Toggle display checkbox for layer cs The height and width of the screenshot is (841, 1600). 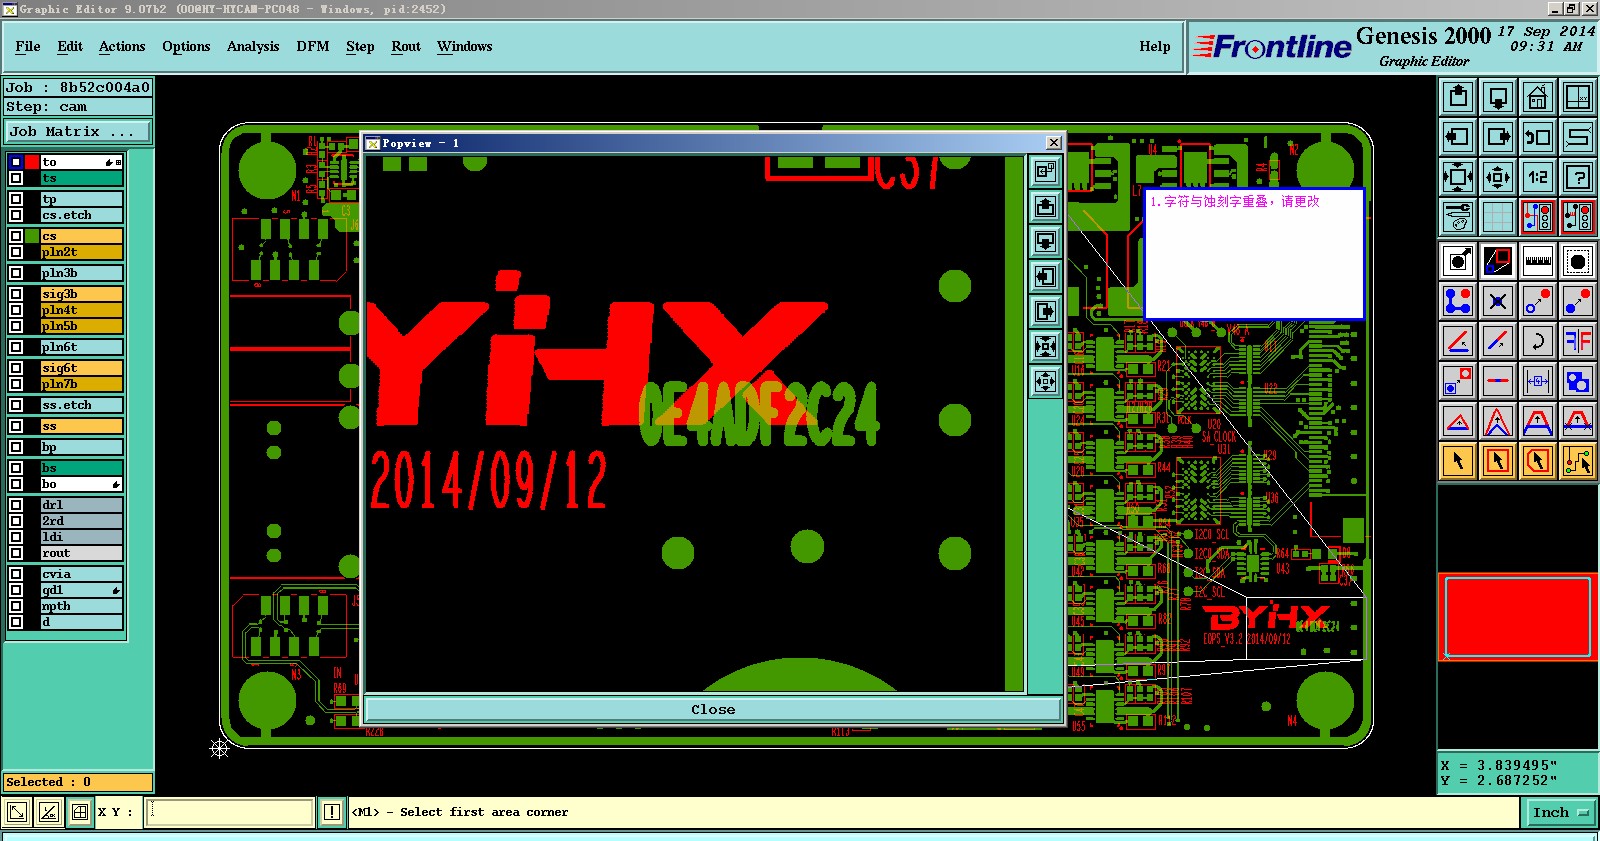tap(16, 236)
